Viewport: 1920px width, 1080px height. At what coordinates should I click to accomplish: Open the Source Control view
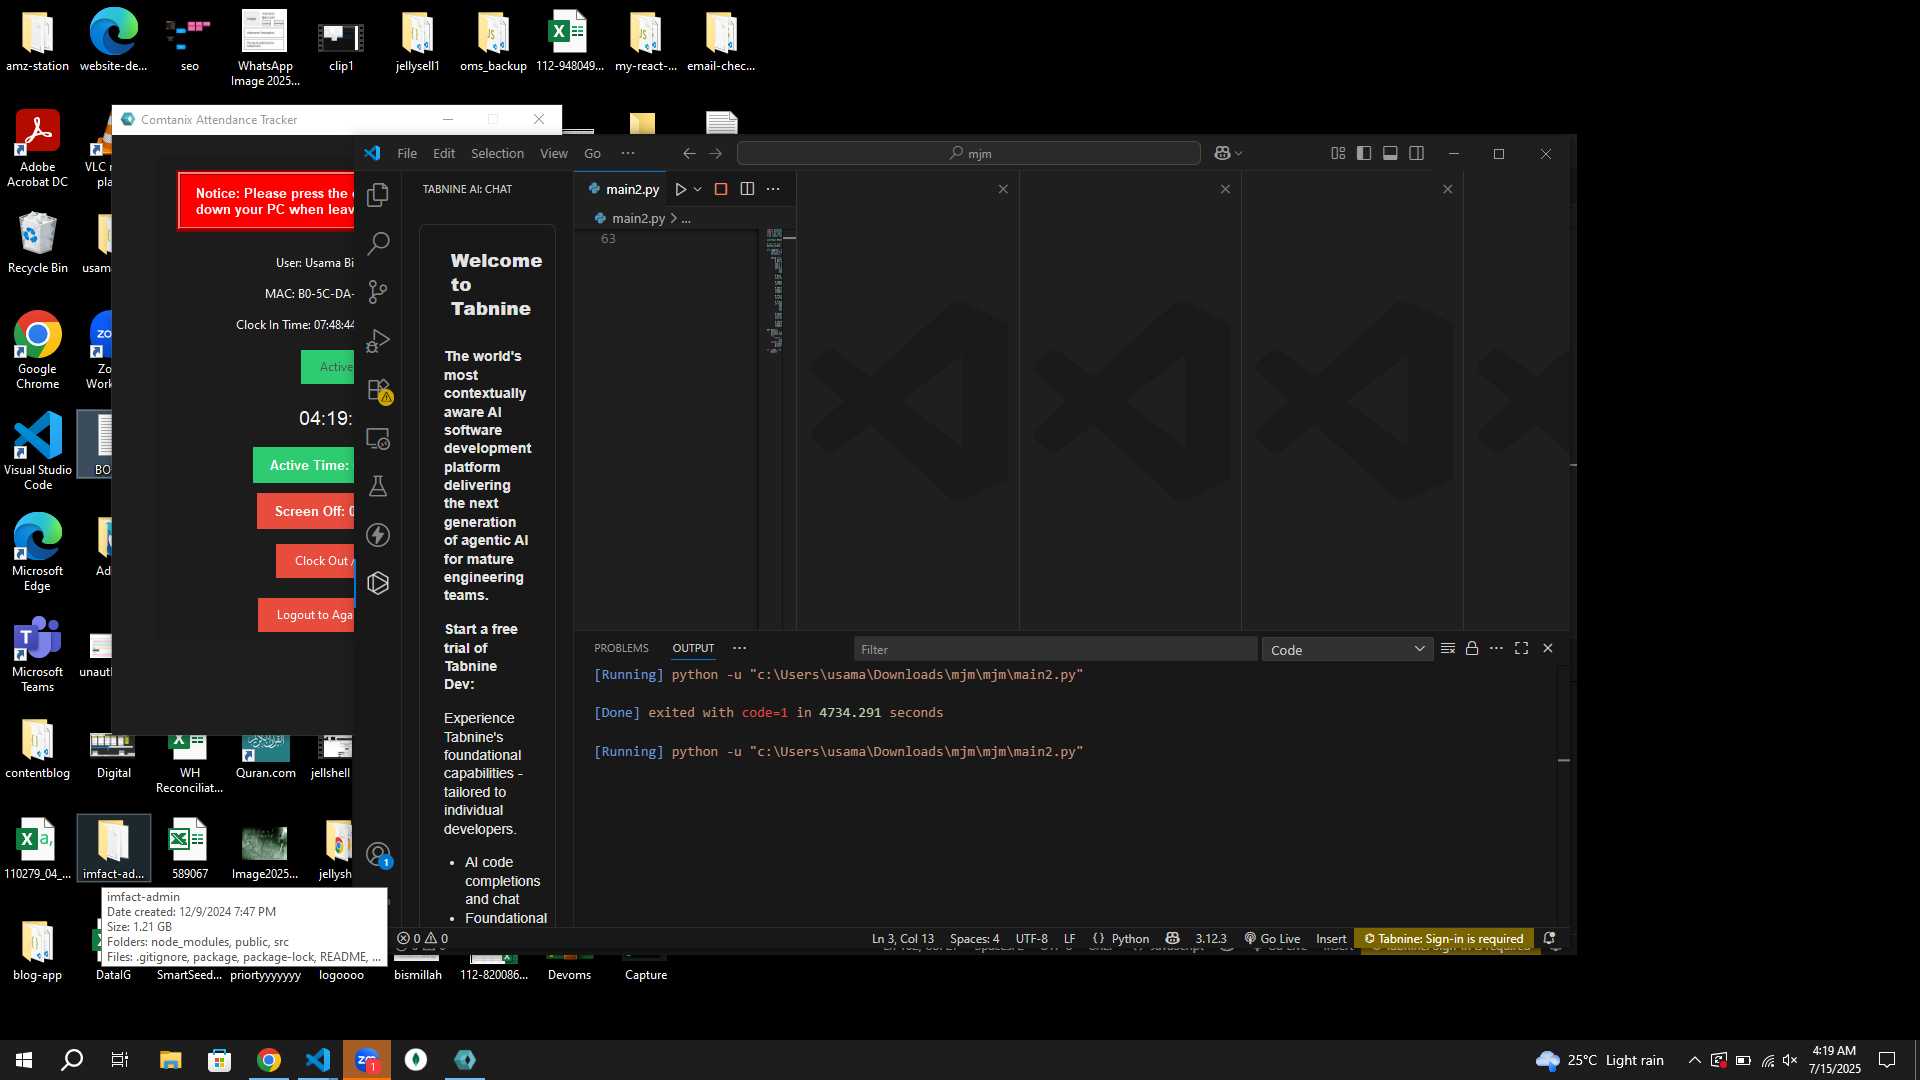pos(378,292)
